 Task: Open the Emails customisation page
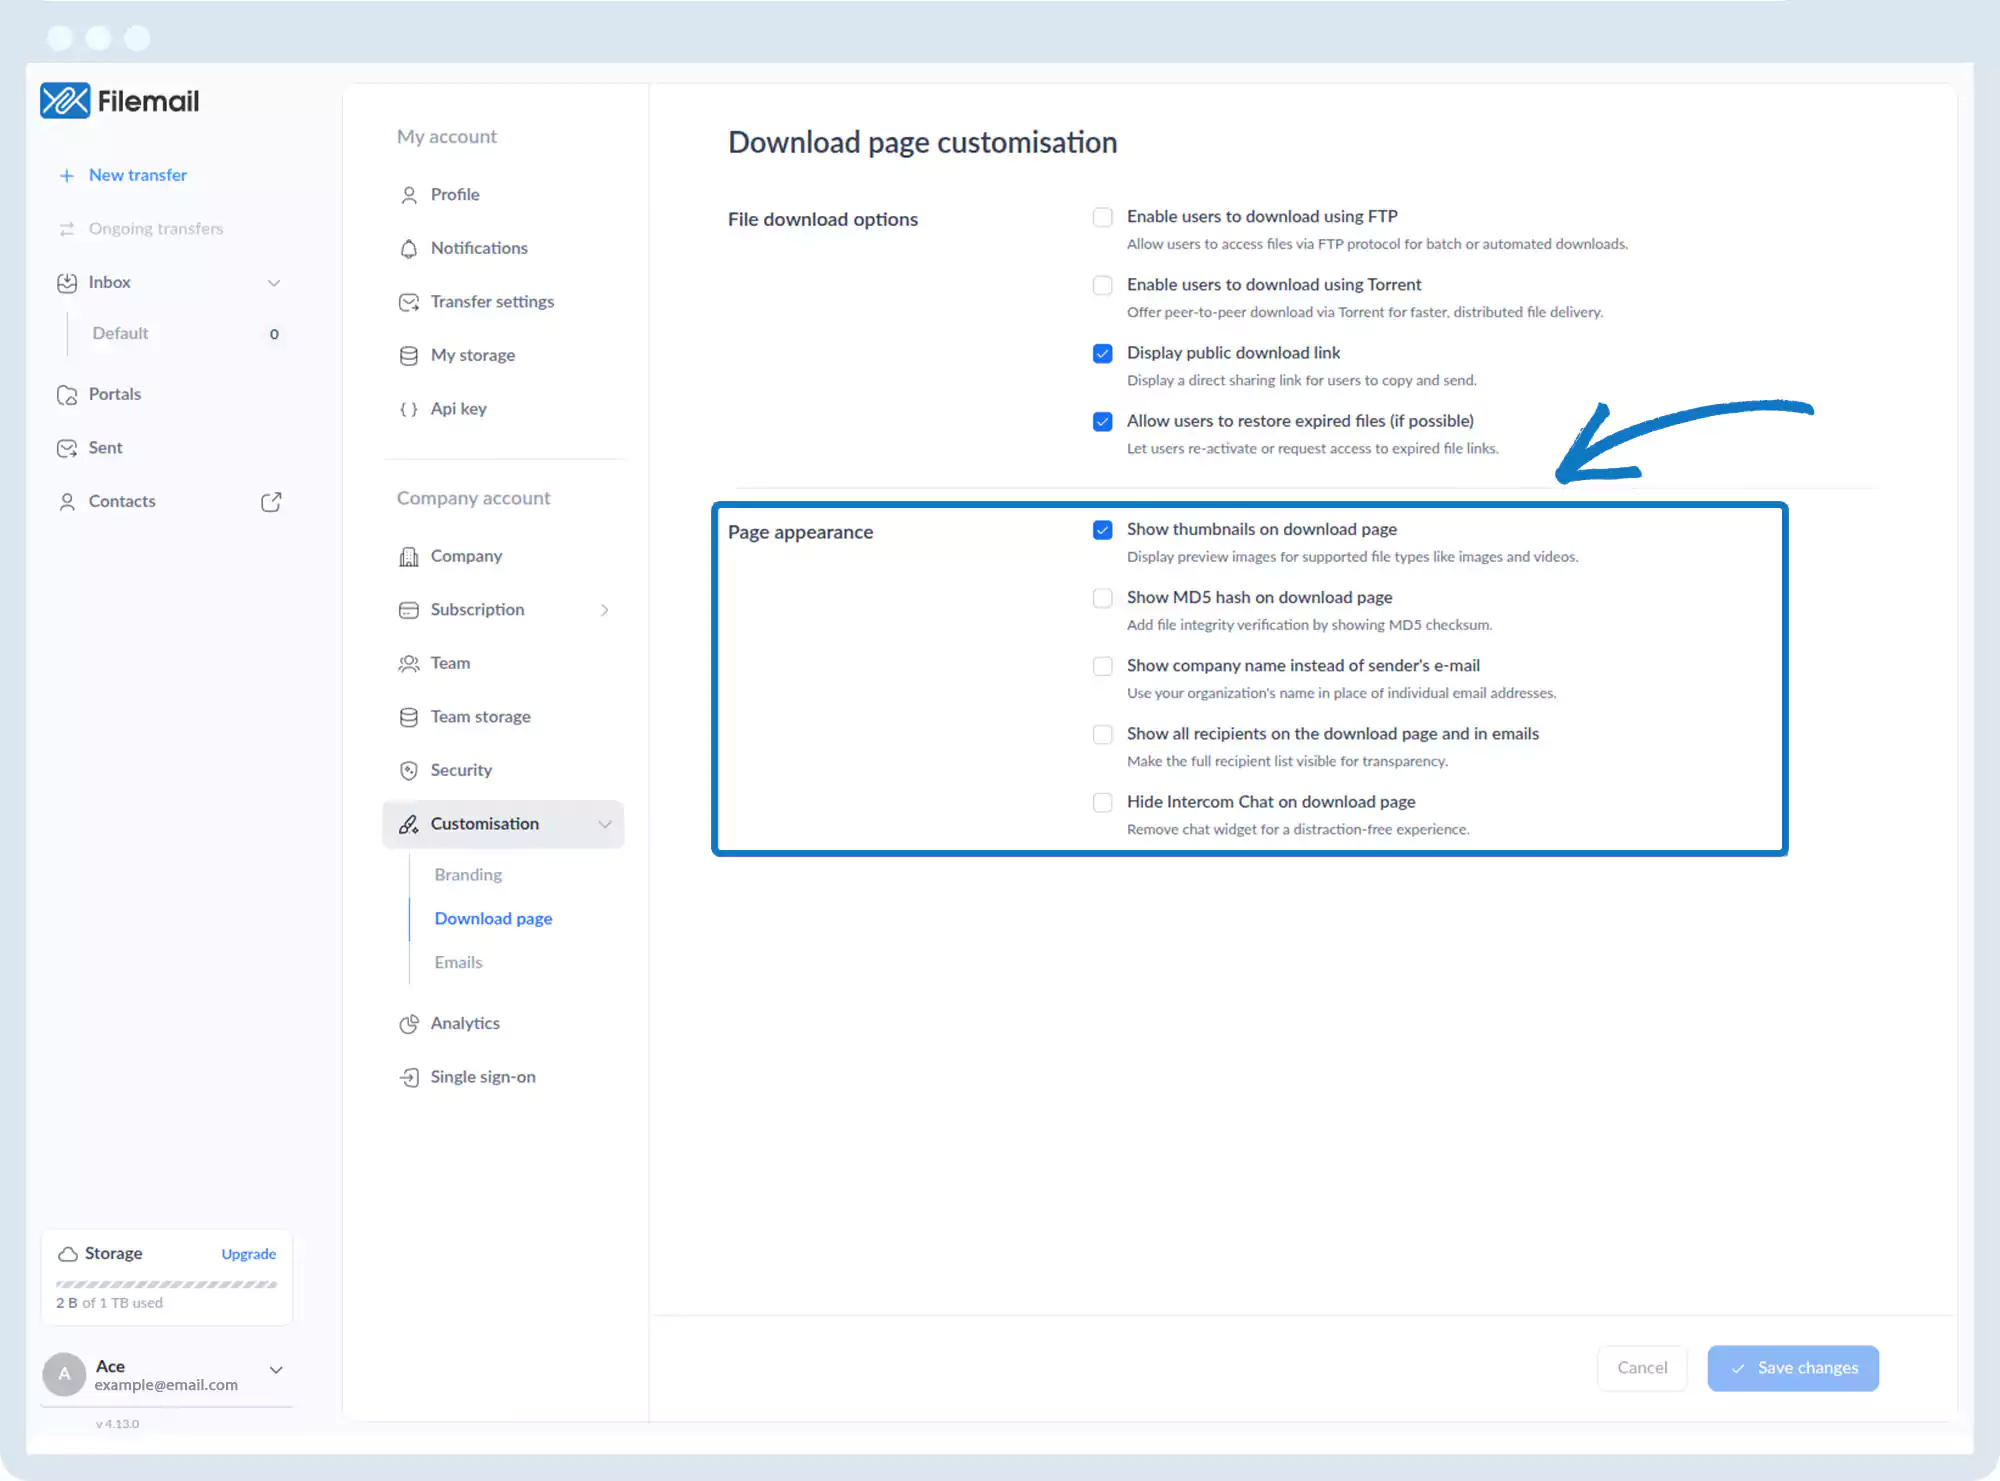[x=458, y=963]
